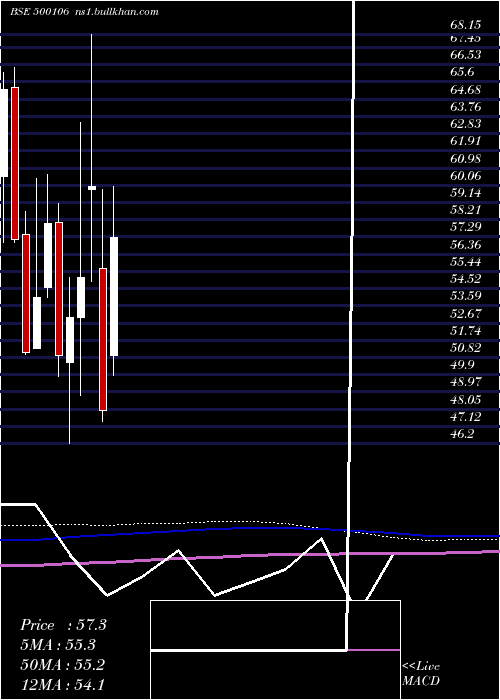
Task: Click the 50.82 price level label
Action: pyautogui.click(x=466, y=348)
